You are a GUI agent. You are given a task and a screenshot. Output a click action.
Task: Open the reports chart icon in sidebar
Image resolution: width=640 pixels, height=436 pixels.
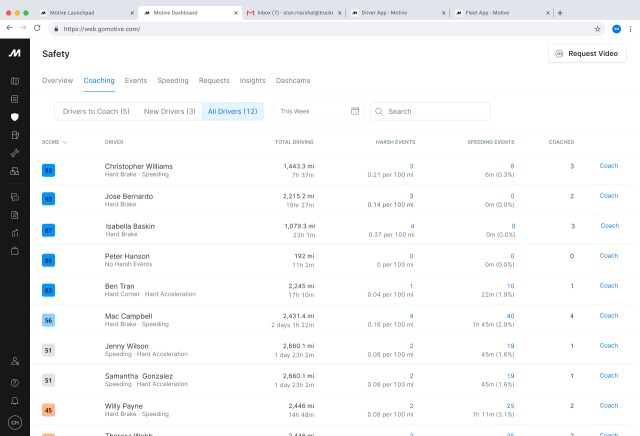[x=14, y=233]
